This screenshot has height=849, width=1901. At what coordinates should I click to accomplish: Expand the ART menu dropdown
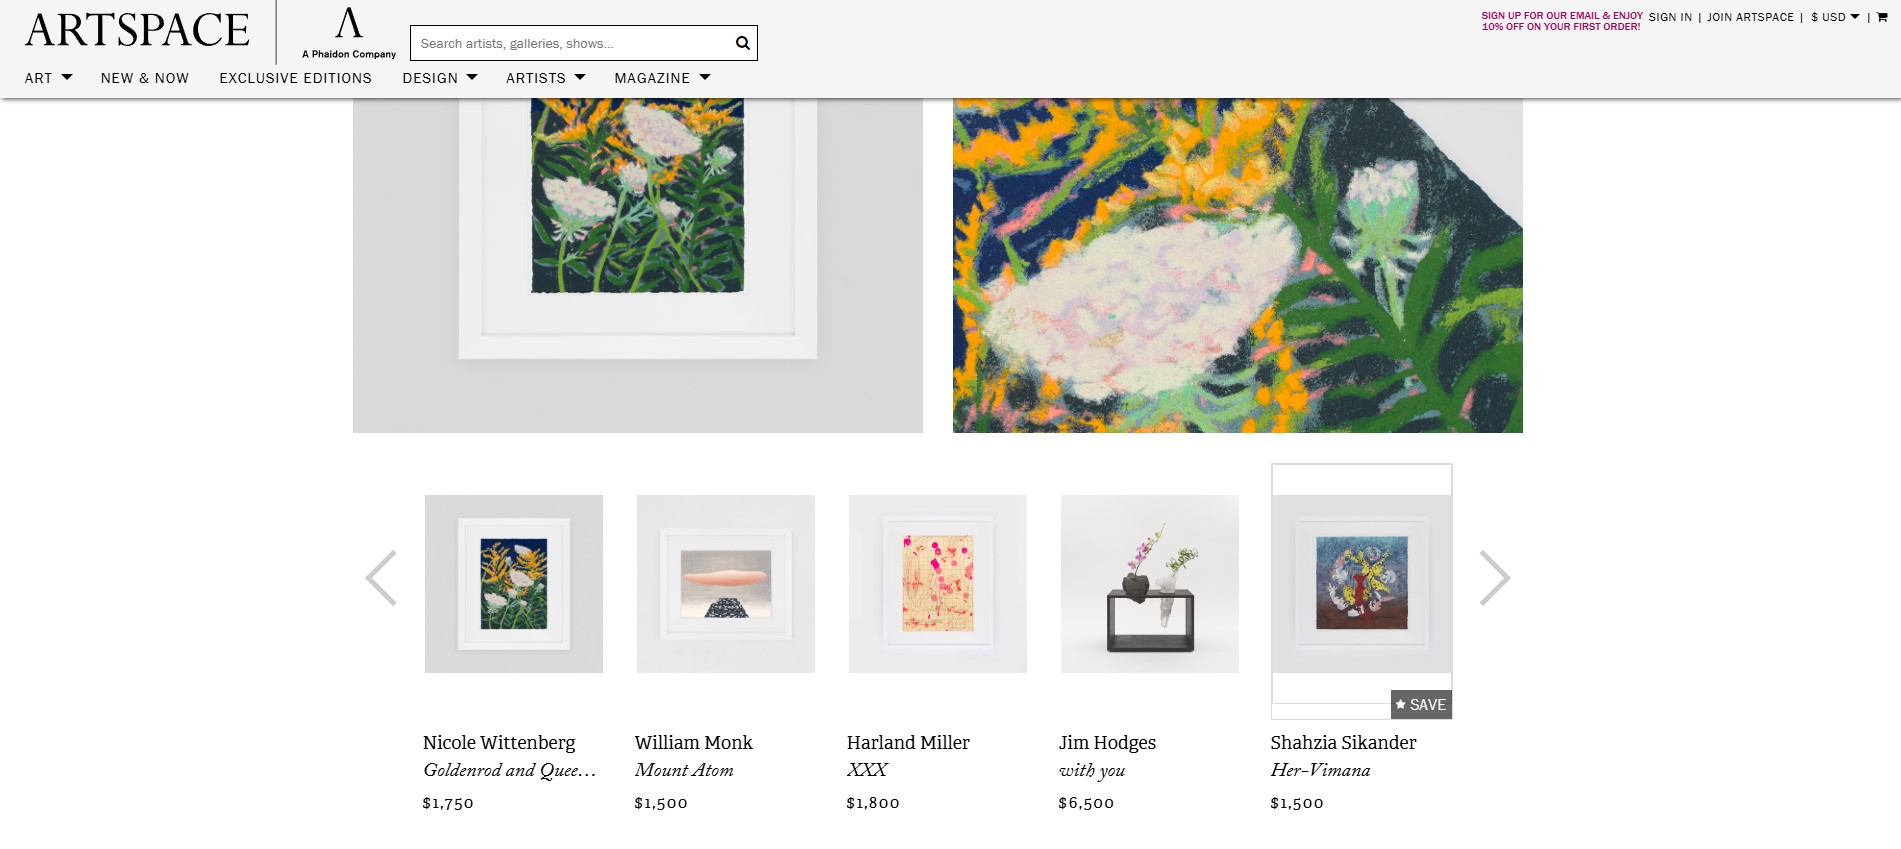click(49, 78)
